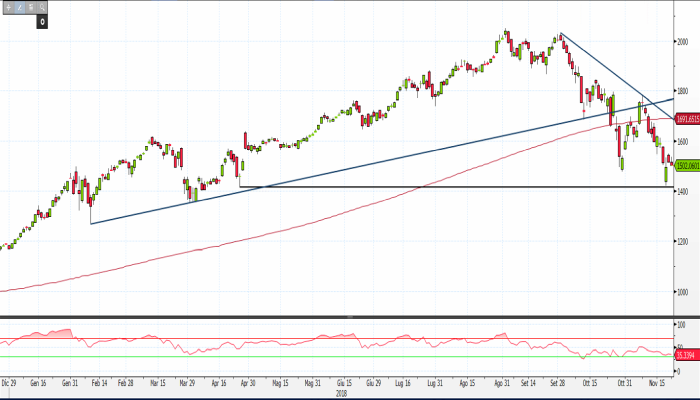Click the green oversold line in RSI panel
Viewport: 700px width, 400px height.
click(300, 357)
